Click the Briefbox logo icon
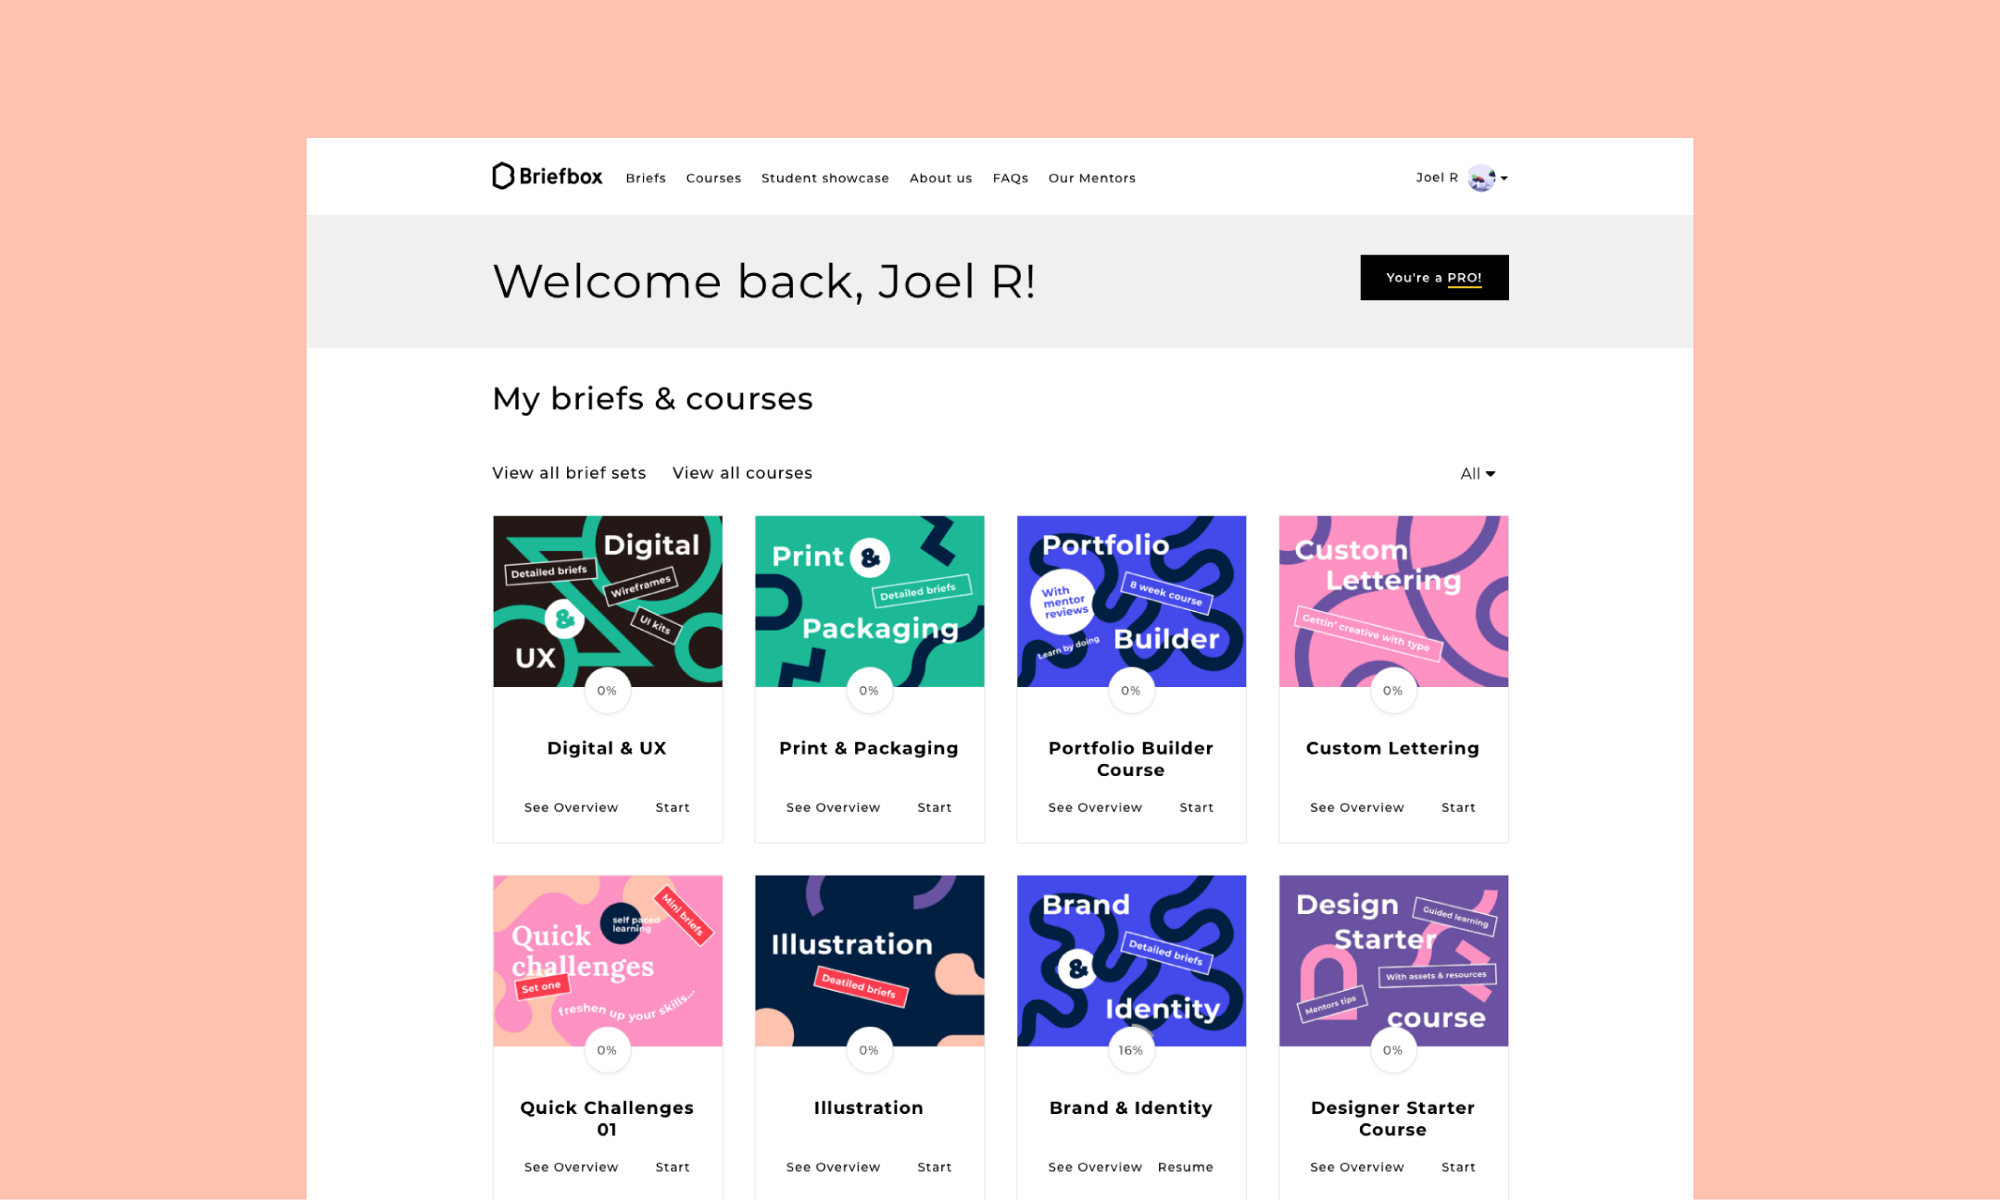The height and width of the screenshot is (1200, 2000). [x=503, y=176]
